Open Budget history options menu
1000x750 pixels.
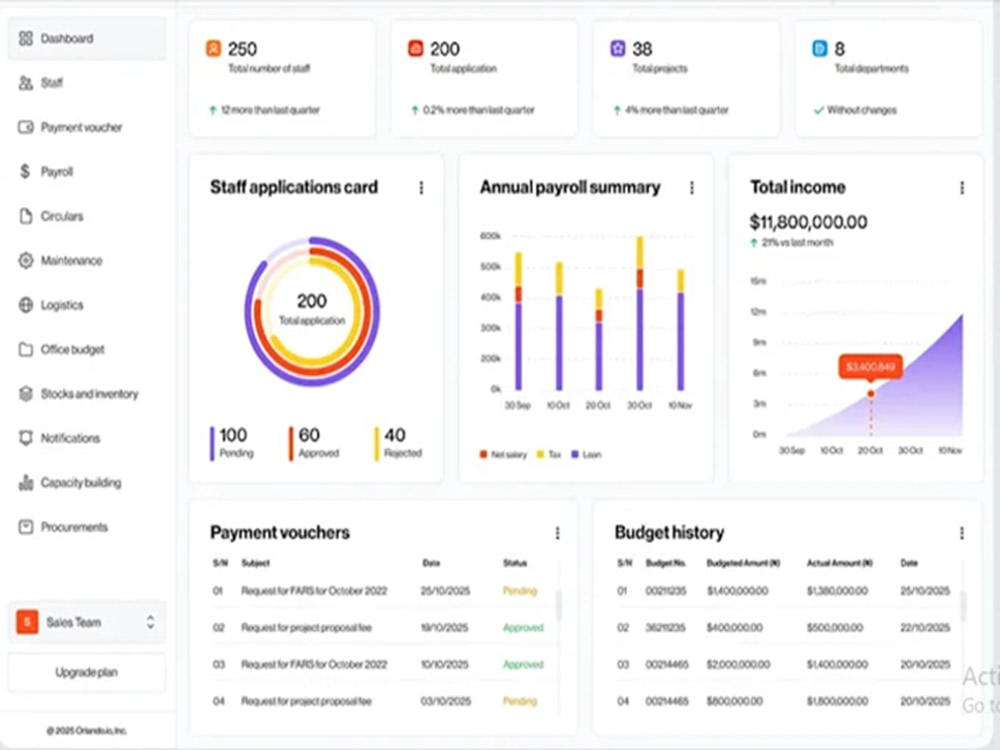click(x=962, y=533)
